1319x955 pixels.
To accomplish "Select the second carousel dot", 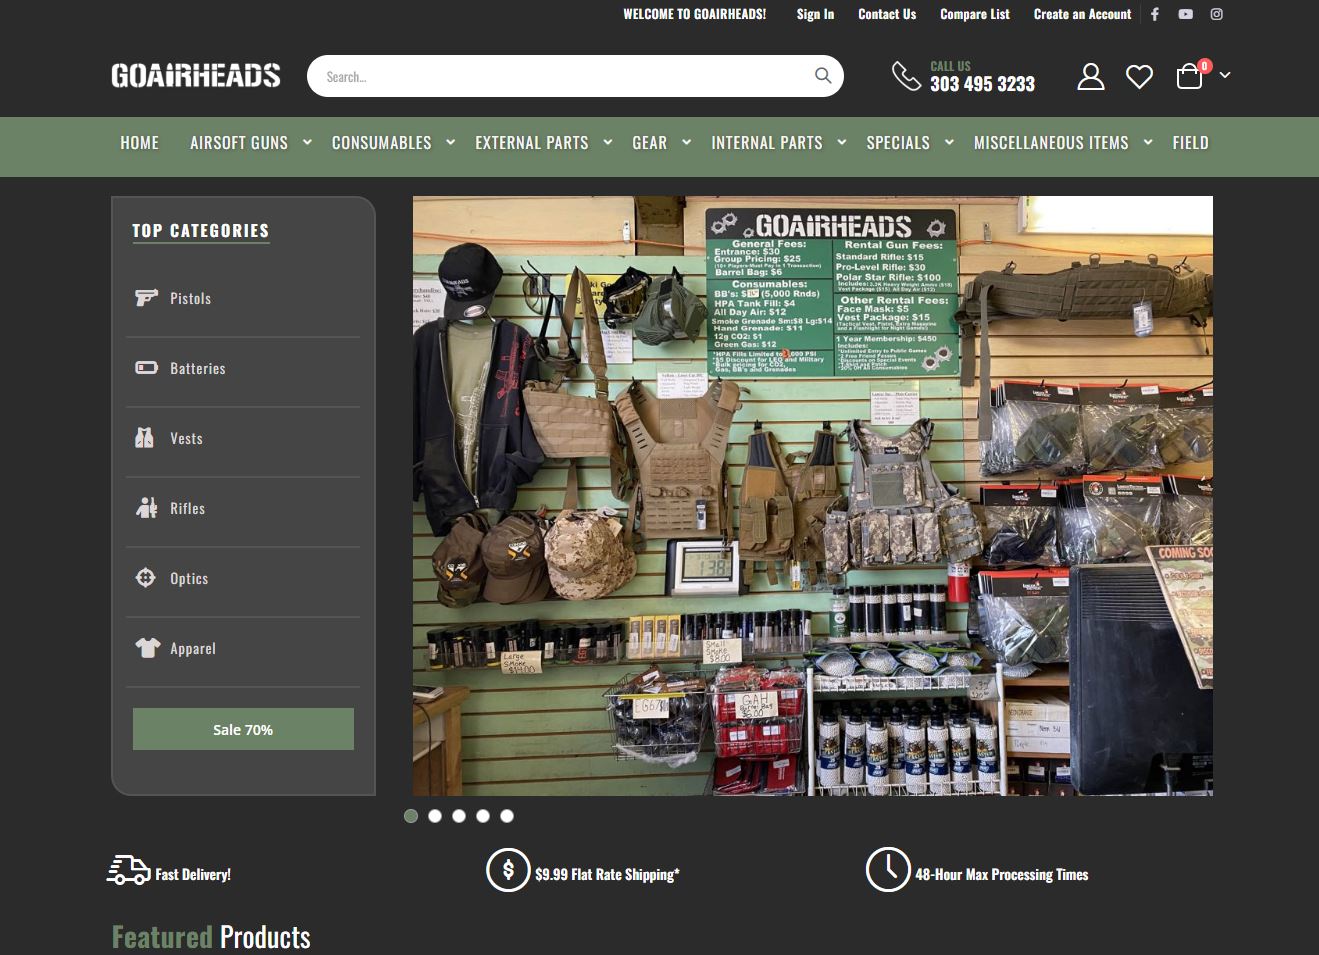I will point(435,816).
